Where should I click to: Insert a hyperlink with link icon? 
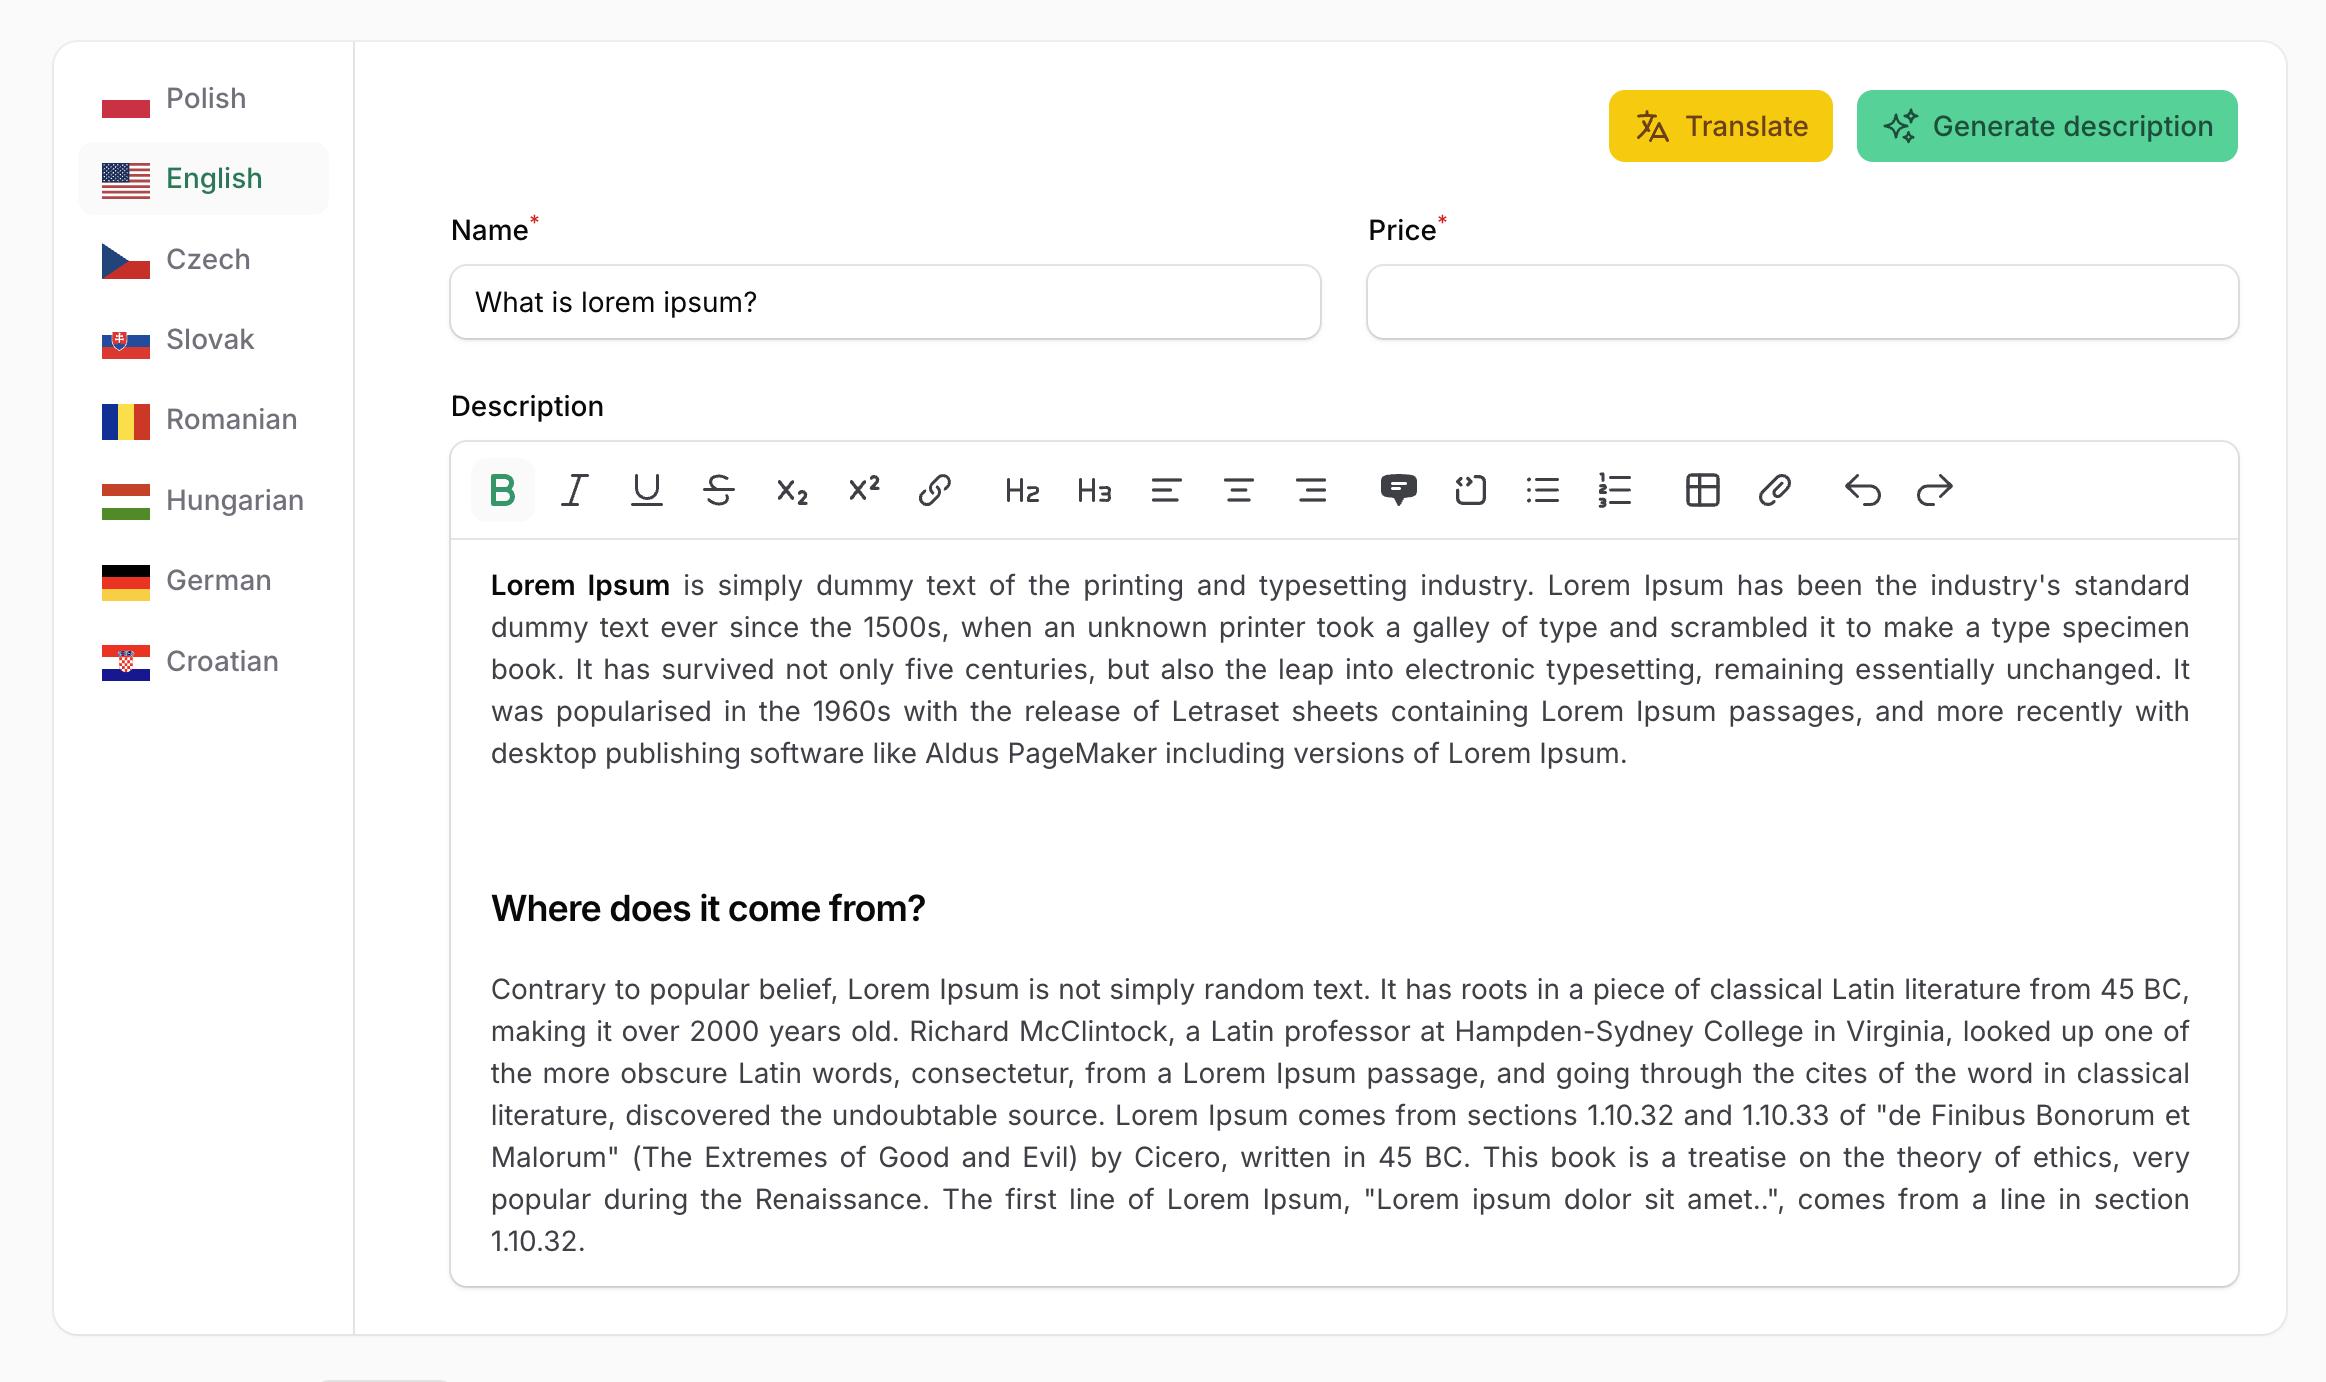click(x=934, y=490)
